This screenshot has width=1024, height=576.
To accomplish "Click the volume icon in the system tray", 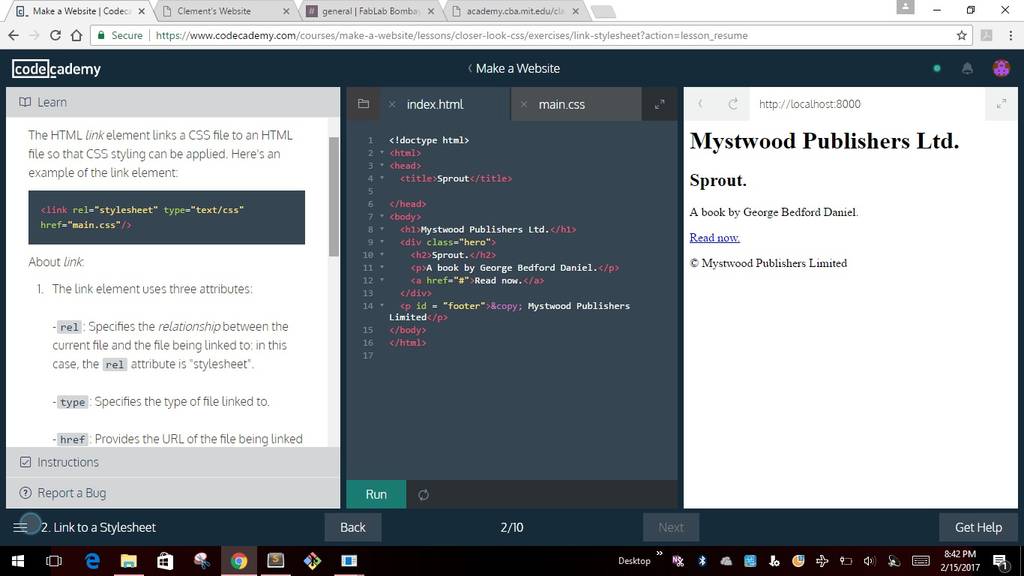I will (x=869, y=560).
